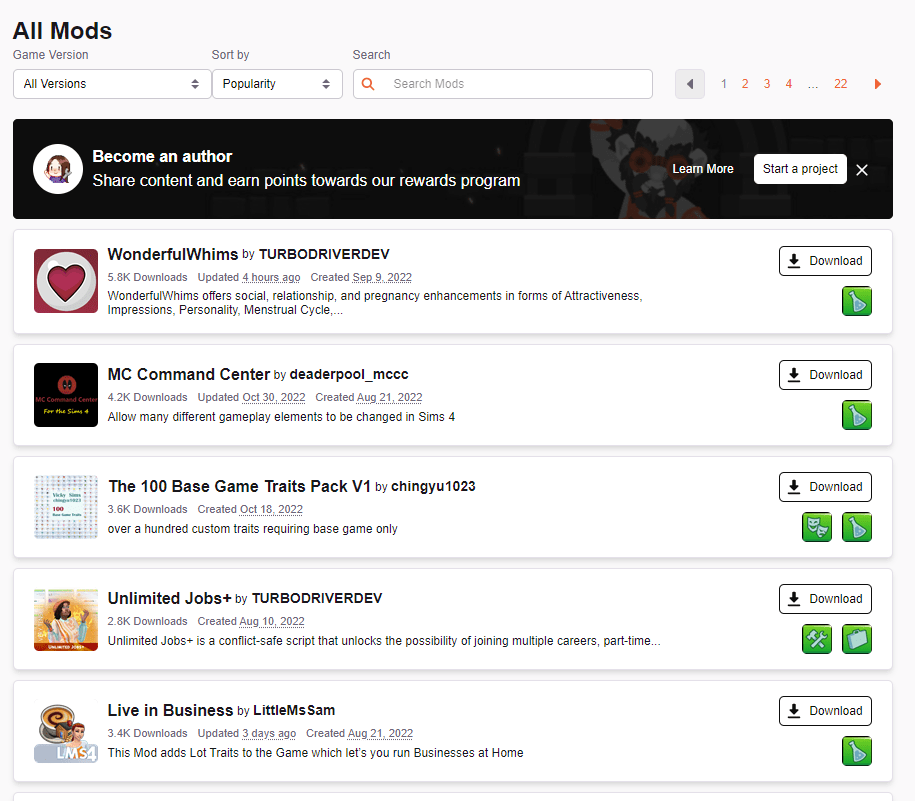The width and height of the screenshot is (915, 801).
Task: Click MC Command Center green flask icon
Action: [x=857, y=415]
